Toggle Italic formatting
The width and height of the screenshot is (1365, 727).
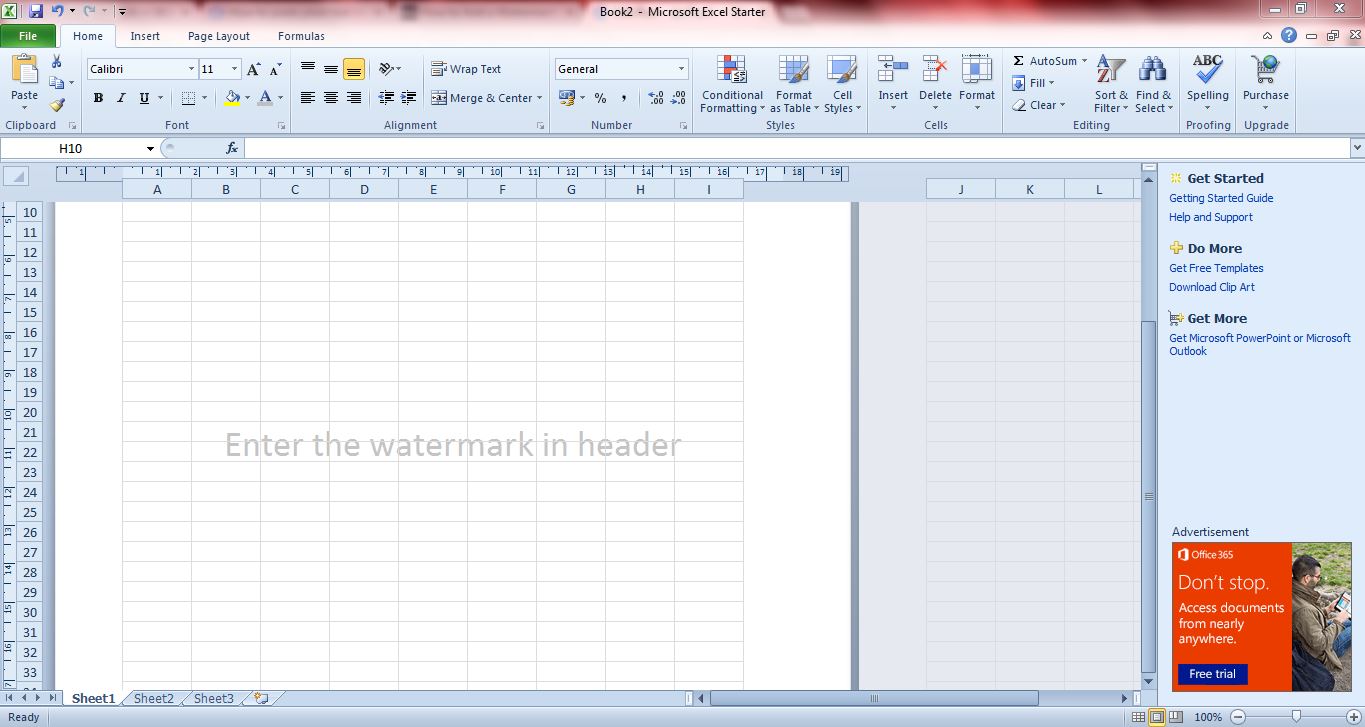point(121,98)
